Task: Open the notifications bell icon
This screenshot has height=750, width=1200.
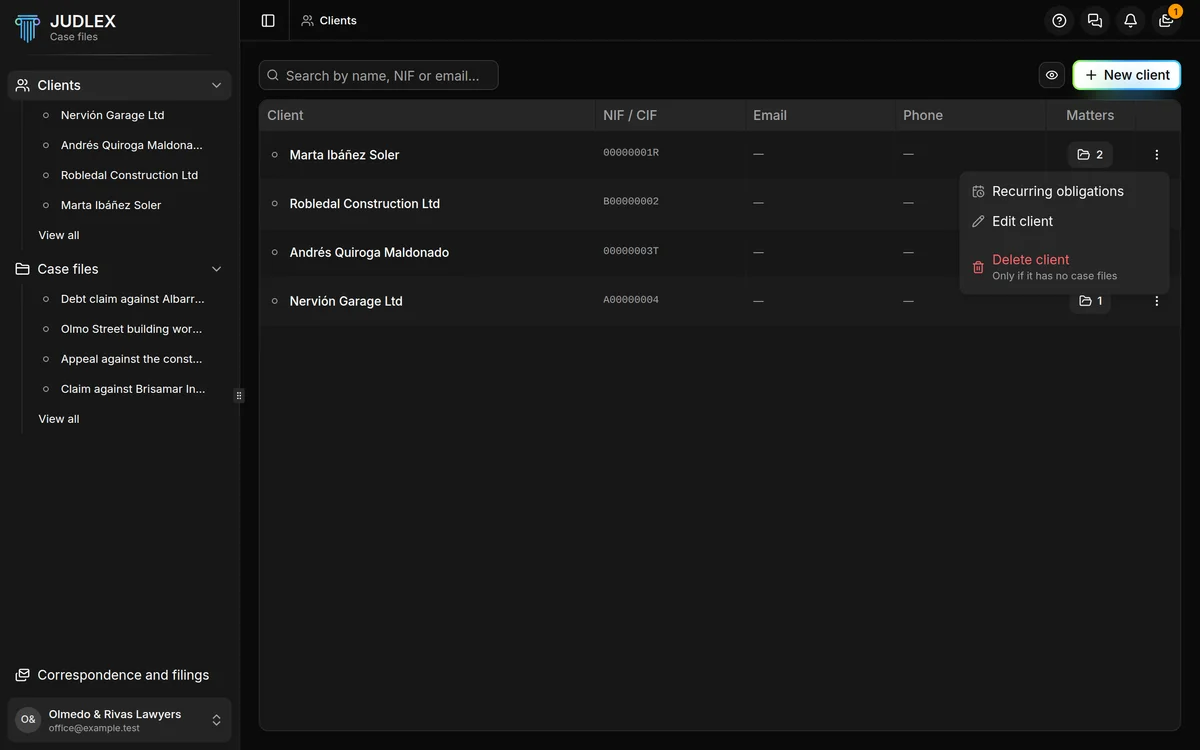Action: (1130, 20)
